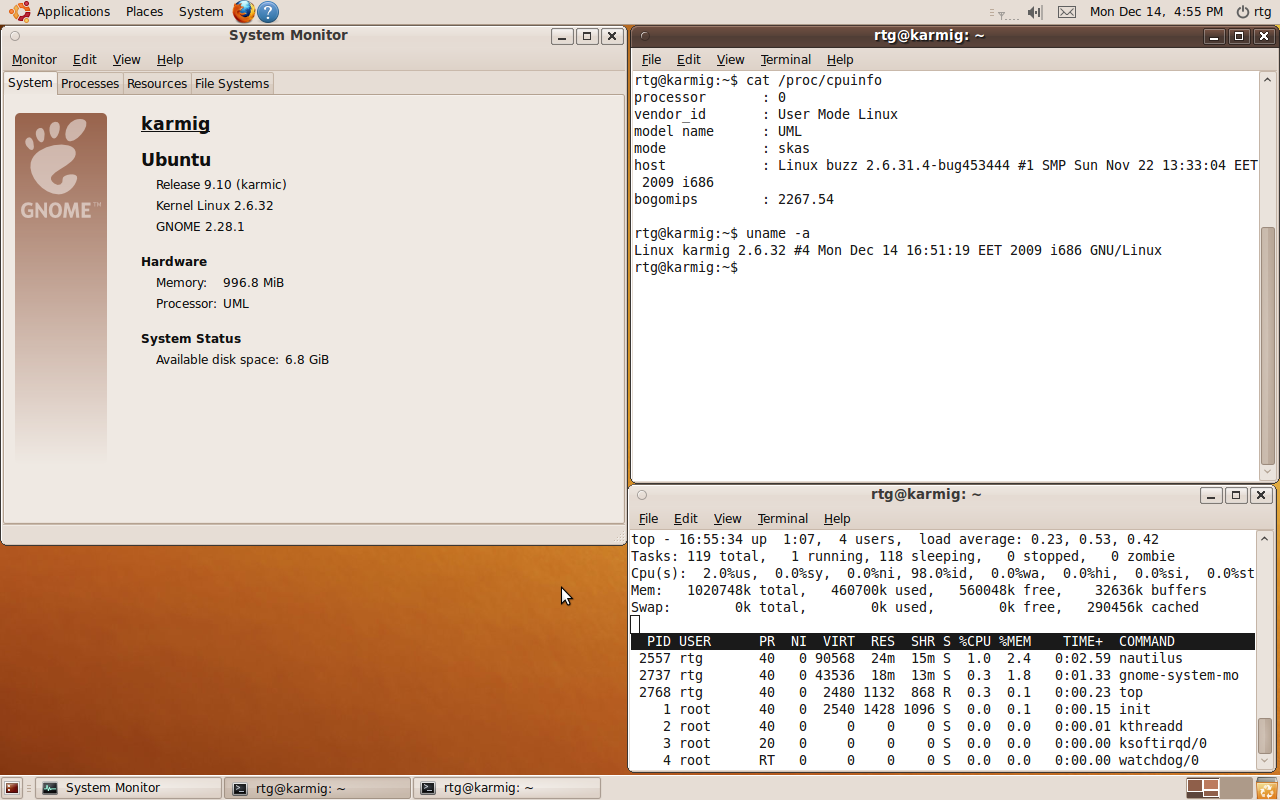Open View menu in cpuinfo terminal
Viewport: 1280px width, 800px height.
[x=731, y=60]
